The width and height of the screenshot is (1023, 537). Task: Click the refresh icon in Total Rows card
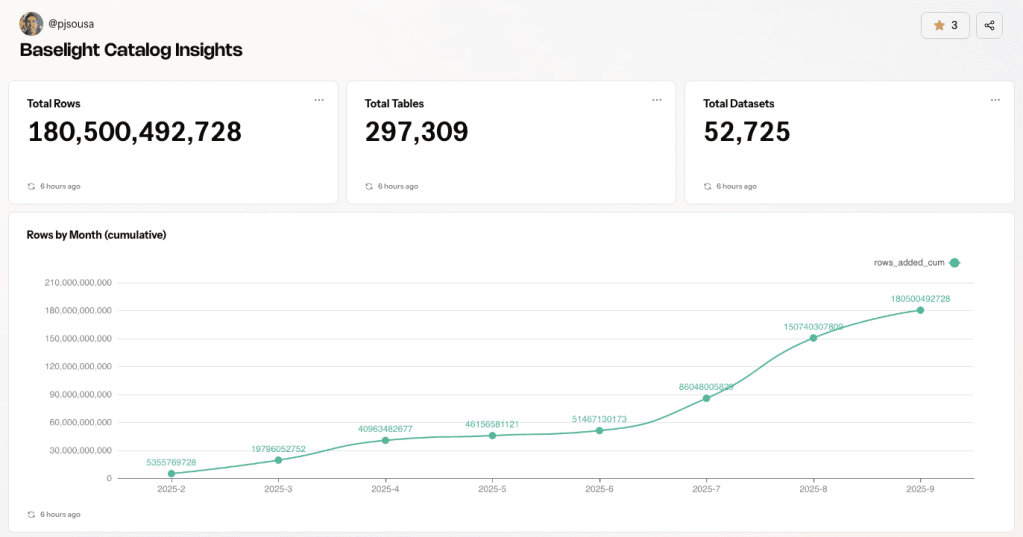pos(32,186)
